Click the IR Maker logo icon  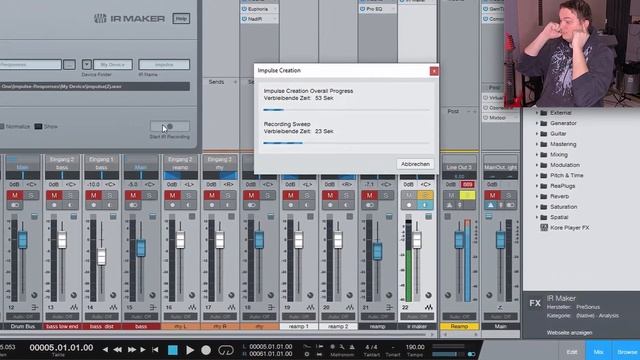coord(100,18)
